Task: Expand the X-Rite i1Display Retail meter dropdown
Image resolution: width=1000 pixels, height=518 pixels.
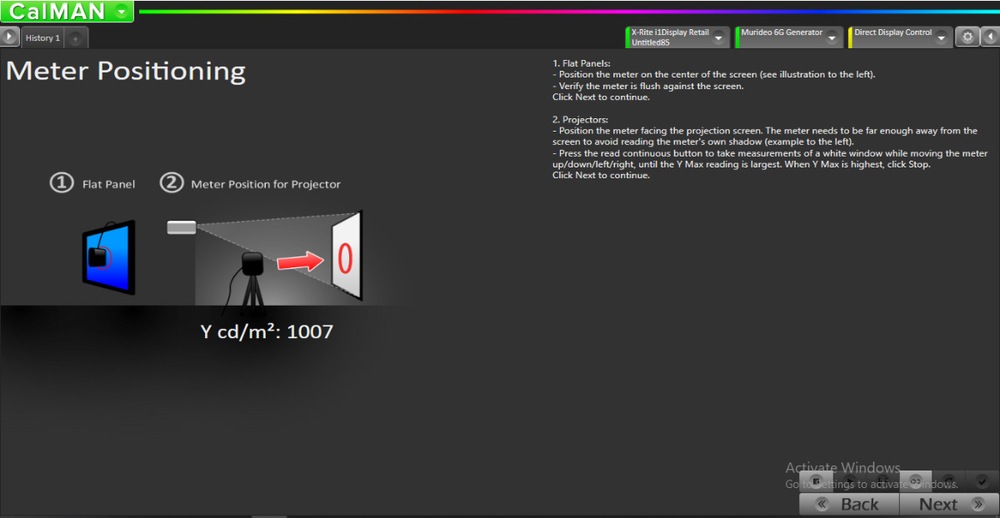Action: (718, 37)
